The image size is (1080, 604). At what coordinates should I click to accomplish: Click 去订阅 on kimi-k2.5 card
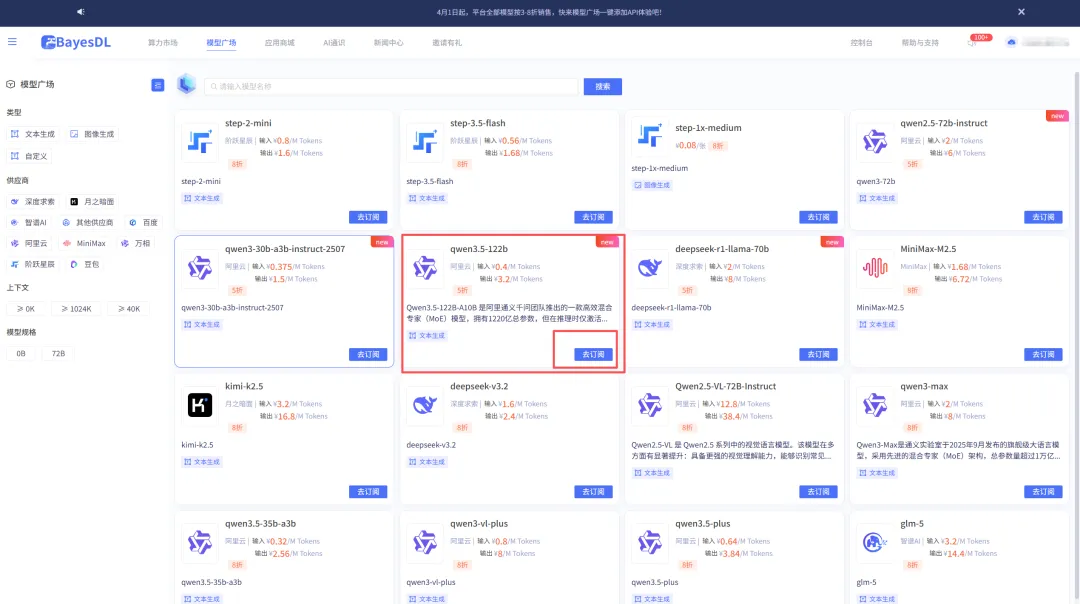coord(368,492)
